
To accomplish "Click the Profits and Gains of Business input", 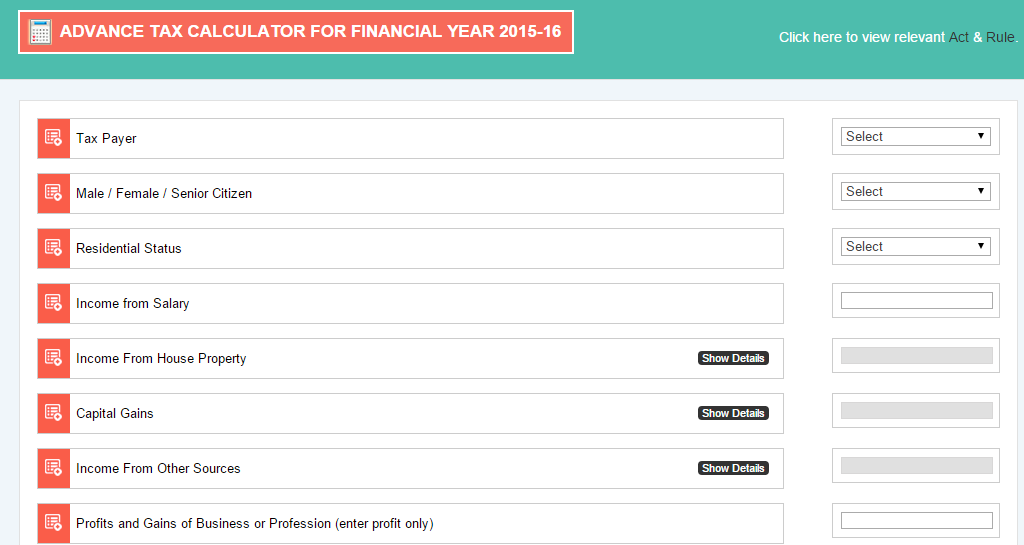I will 916,521.
